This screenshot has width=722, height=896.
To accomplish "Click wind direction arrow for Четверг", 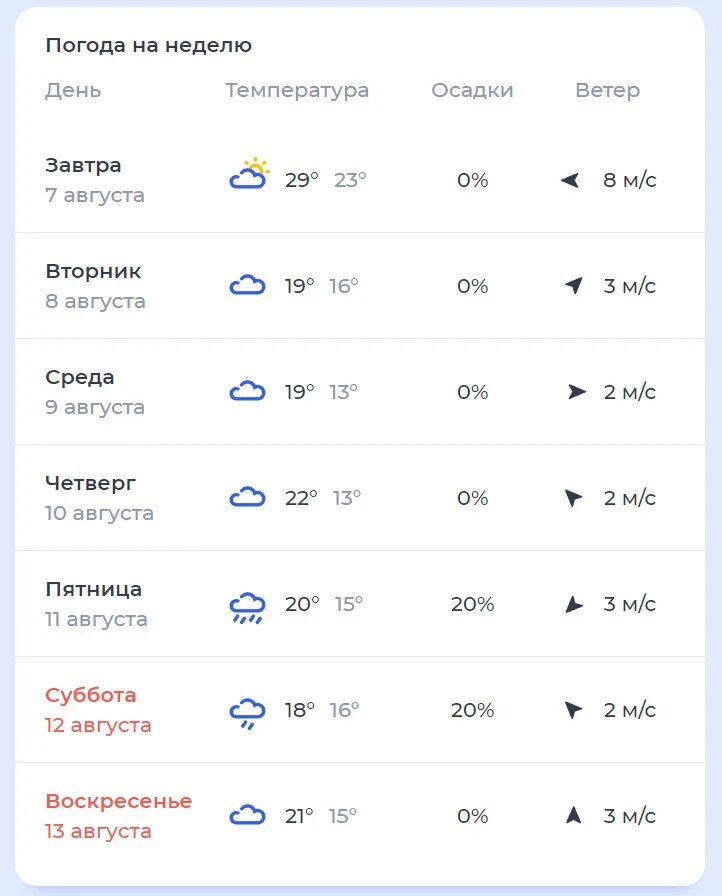I will pyautogui.click(x=573, y=498).
